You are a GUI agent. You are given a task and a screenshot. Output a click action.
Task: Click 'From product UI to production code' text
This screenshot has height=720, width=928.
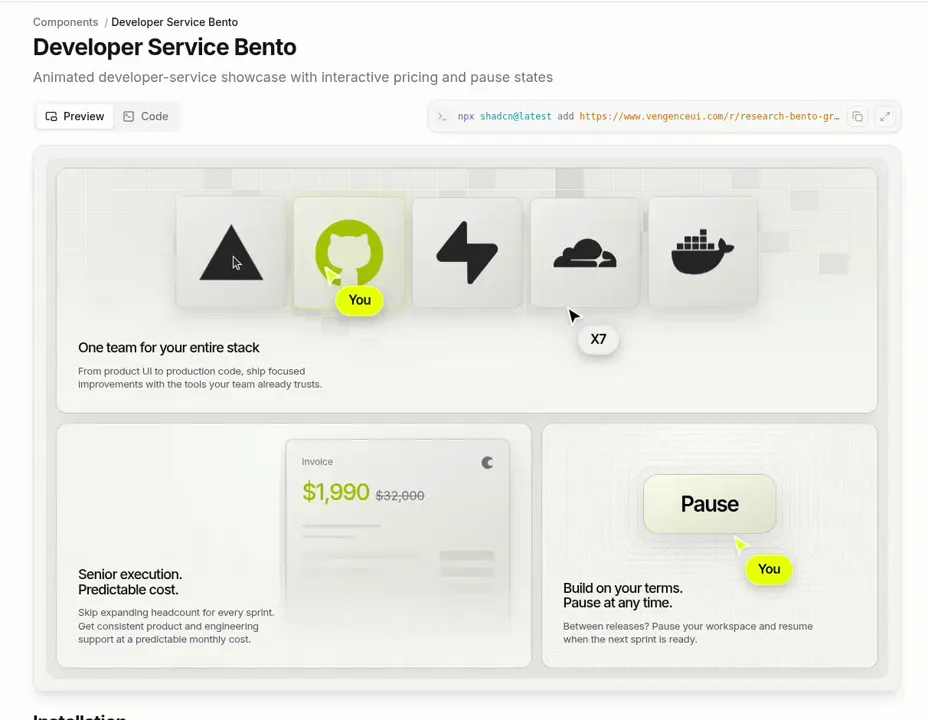[200, 377]
